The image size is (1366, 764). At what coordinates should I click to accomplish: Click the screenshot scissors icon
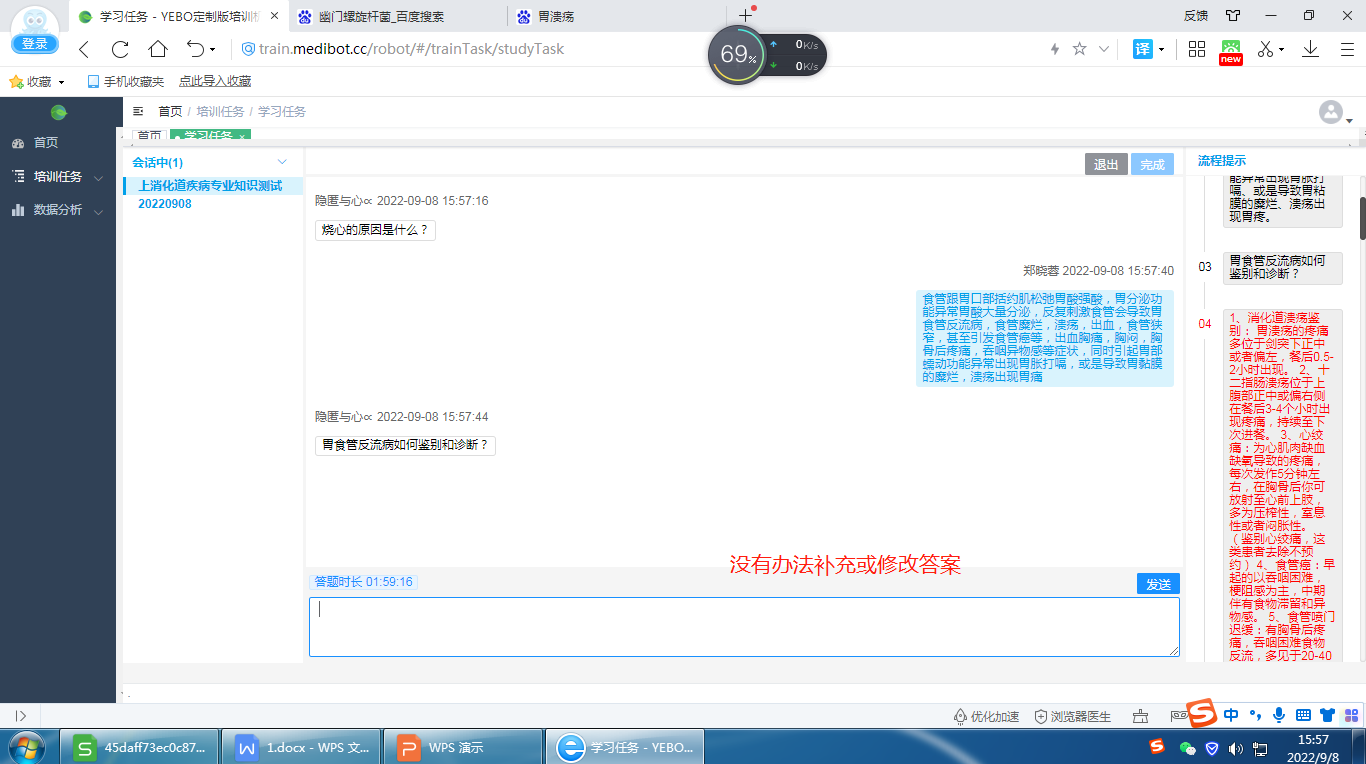click(x=1266, y=49)
